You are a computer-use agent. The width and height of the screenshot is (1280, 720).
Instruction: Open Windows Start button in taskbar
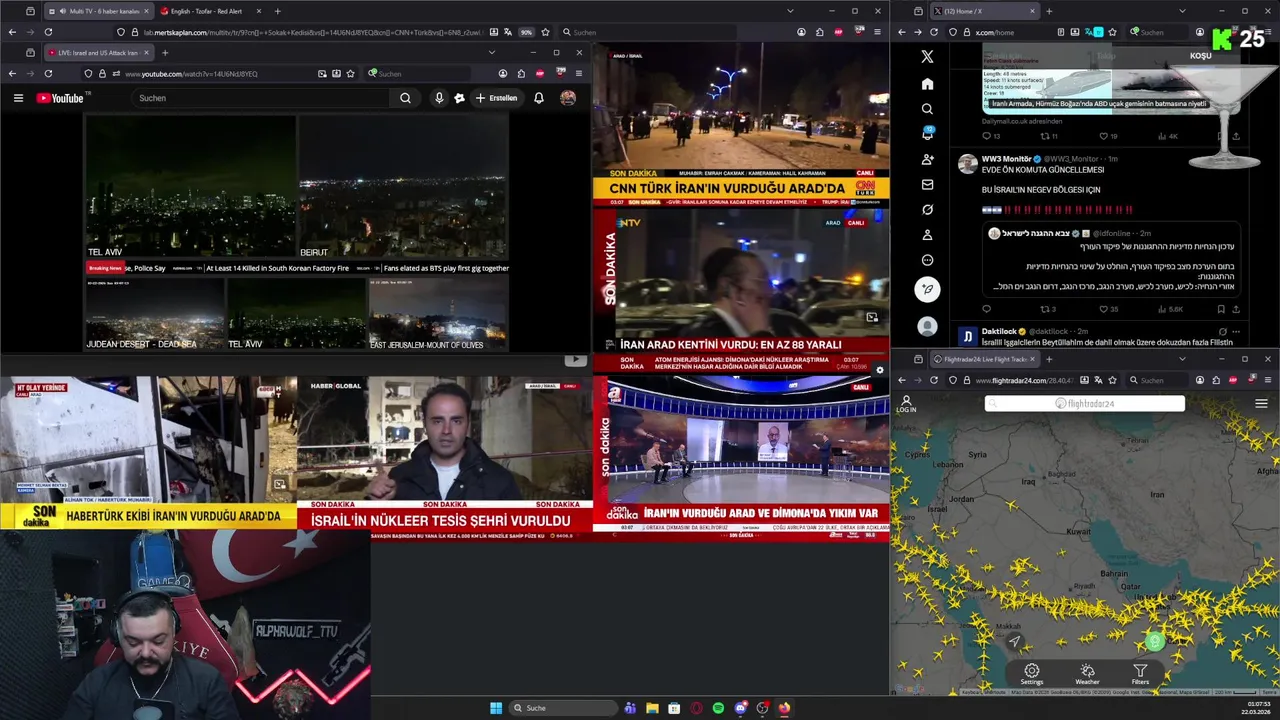pyautogui.click(x=496, y=708)
